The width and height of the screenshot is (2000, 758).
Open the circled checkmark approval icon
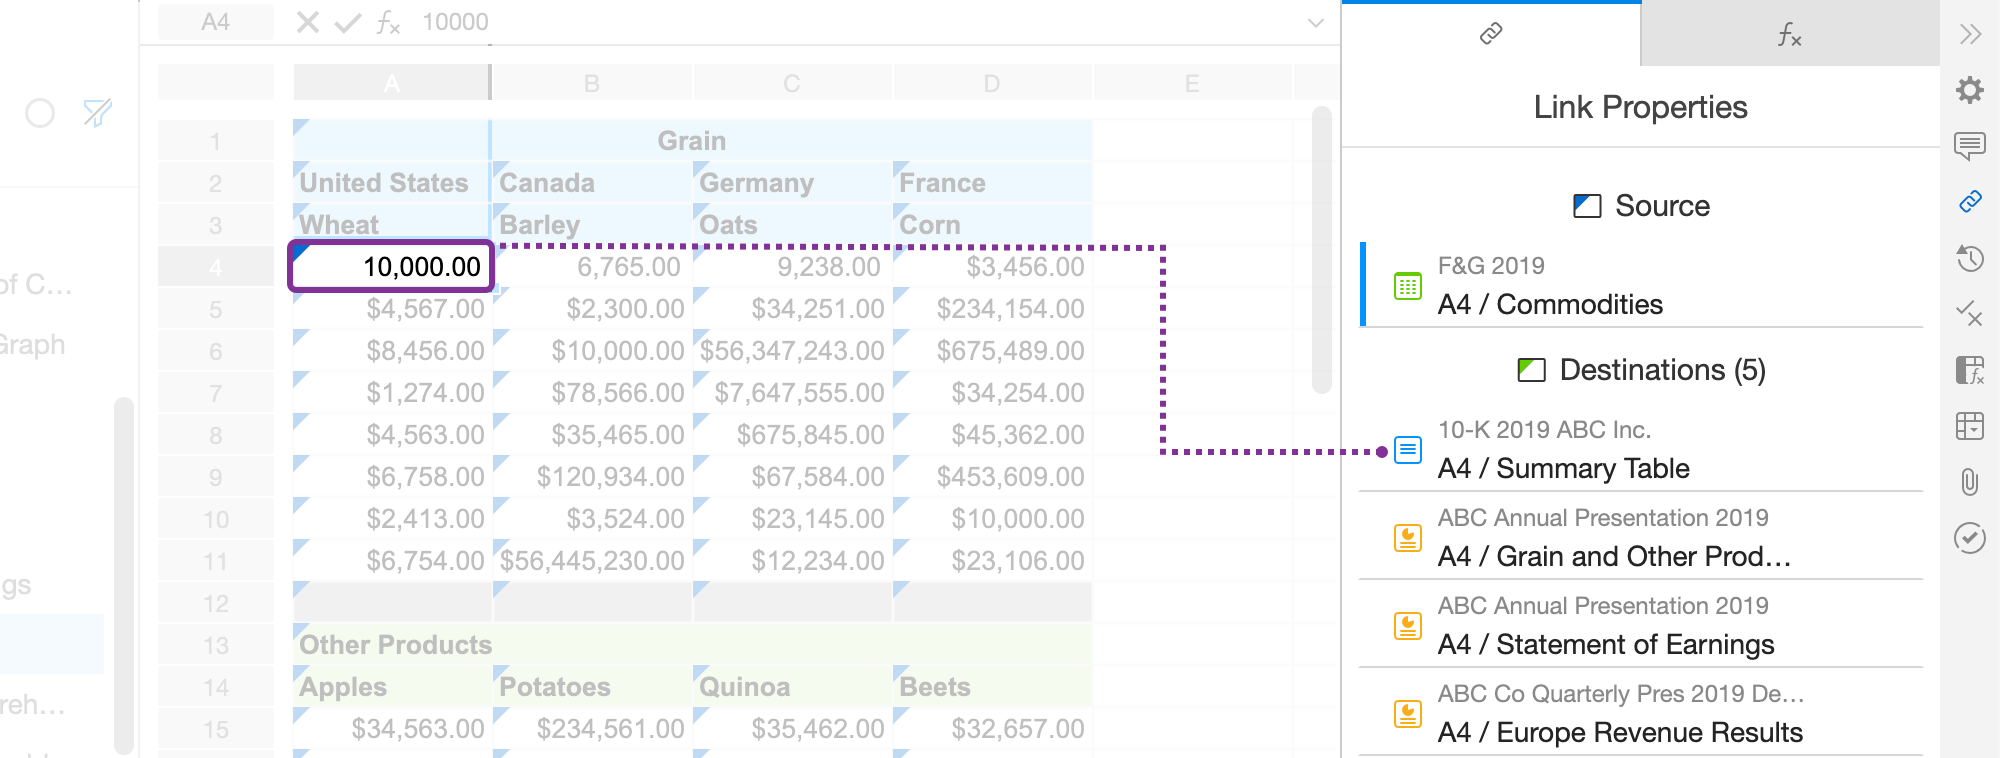click(x=1970, y=538)
